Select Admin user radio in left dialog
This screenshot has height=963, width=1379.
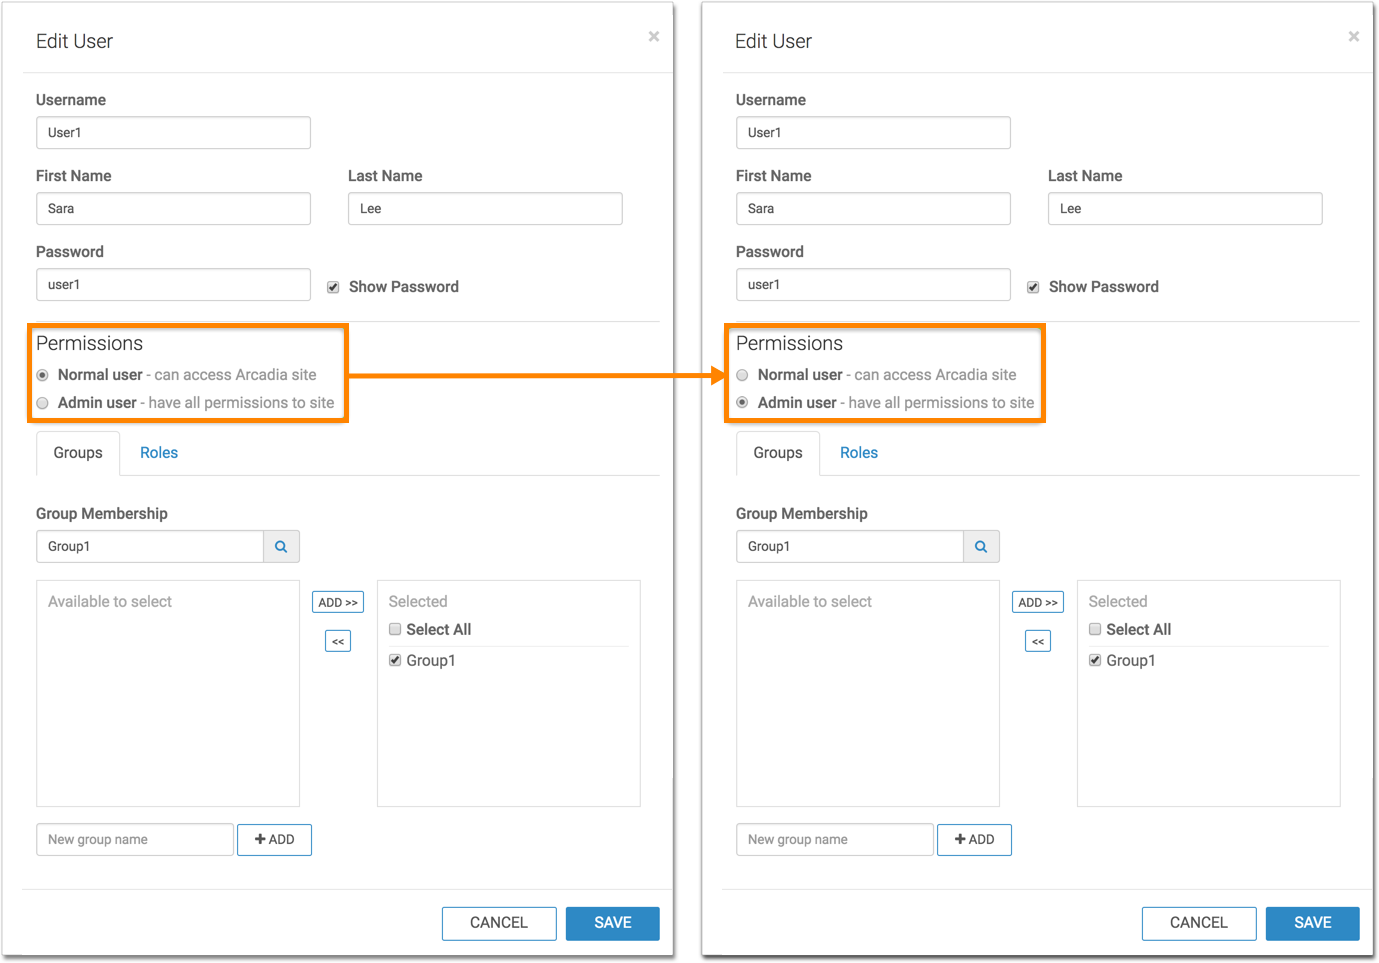tap(43, 403)
